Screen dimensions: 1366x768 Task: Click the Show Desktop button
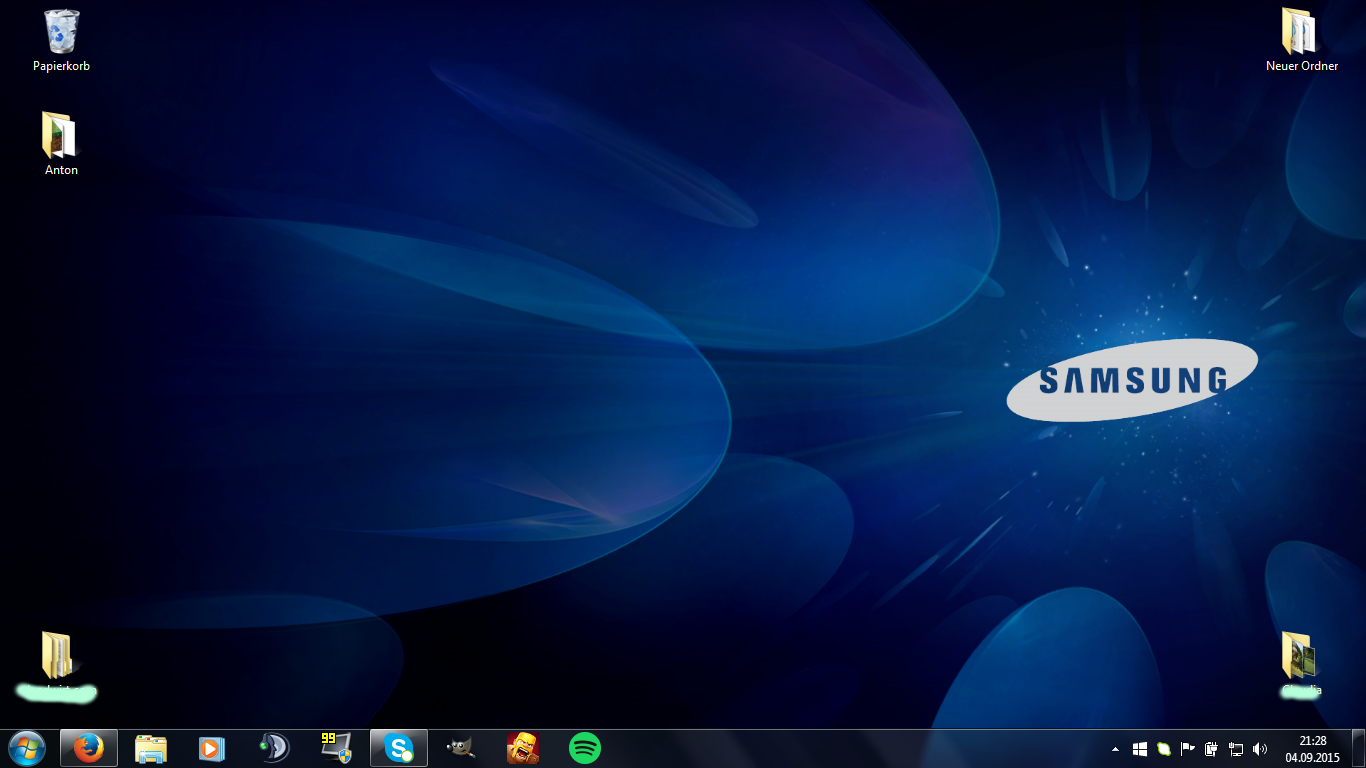tap(1358, 749)
